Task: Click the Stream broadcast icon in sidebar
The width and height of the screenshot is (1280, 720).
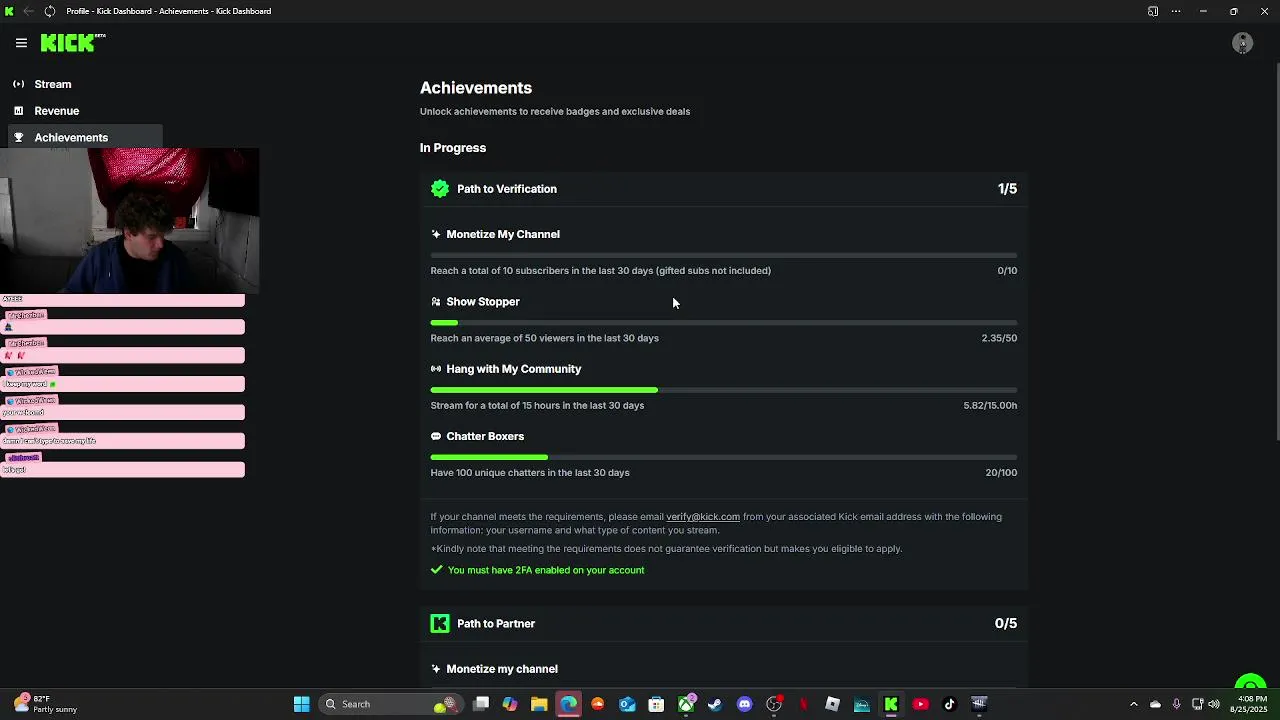Action: point(18,84)
